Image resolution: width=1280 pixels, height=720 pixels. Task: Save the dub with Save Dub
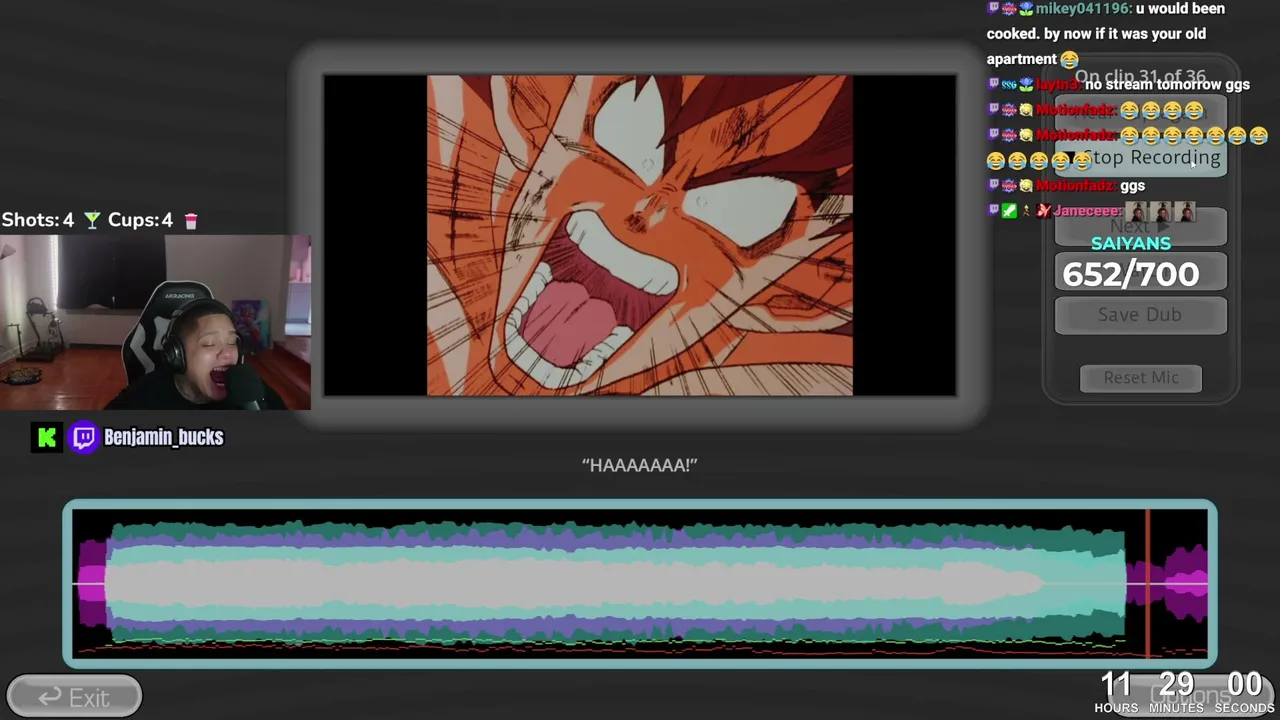(1141, 315)
